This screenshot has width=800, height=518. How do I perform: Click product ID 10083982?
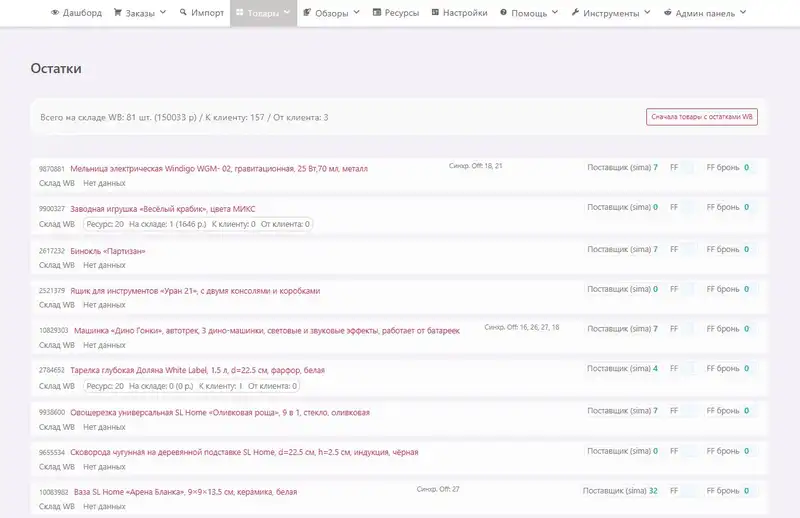tap(54, 492)
